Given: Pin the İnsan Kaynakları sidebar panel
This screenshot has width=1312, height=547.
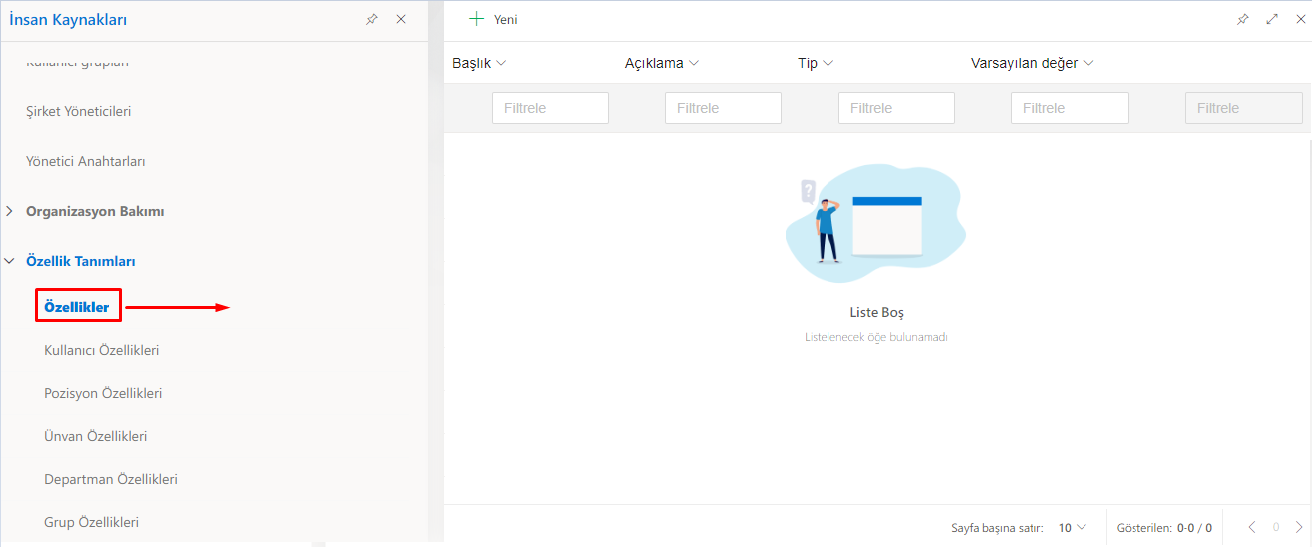Looking at the screenshot, I should [371, 19].
